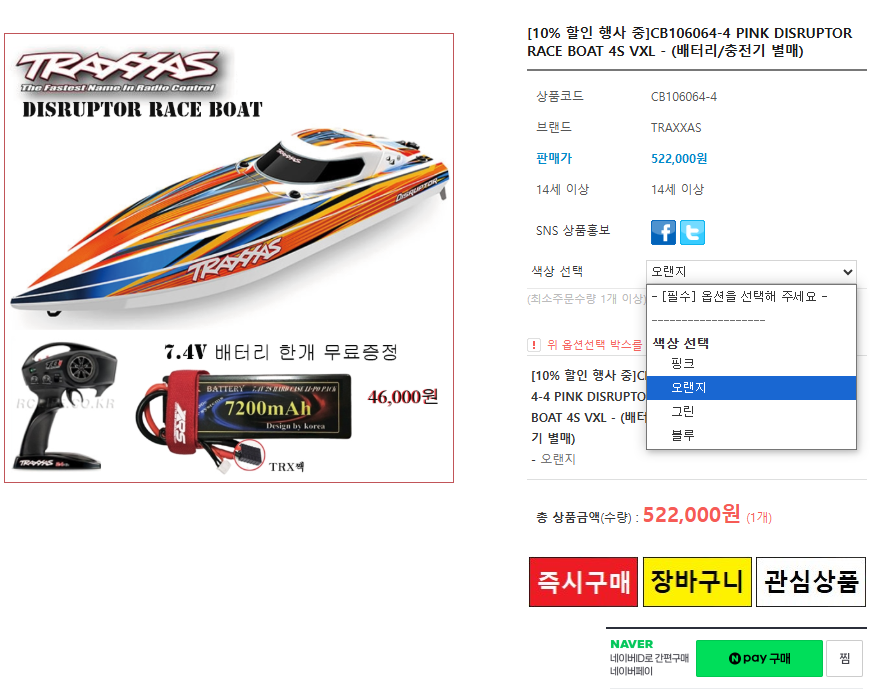Click the Traxxas transmitter controller image
Image resolution: width=884 pixels, height=693 pixels.
(67, 405)
